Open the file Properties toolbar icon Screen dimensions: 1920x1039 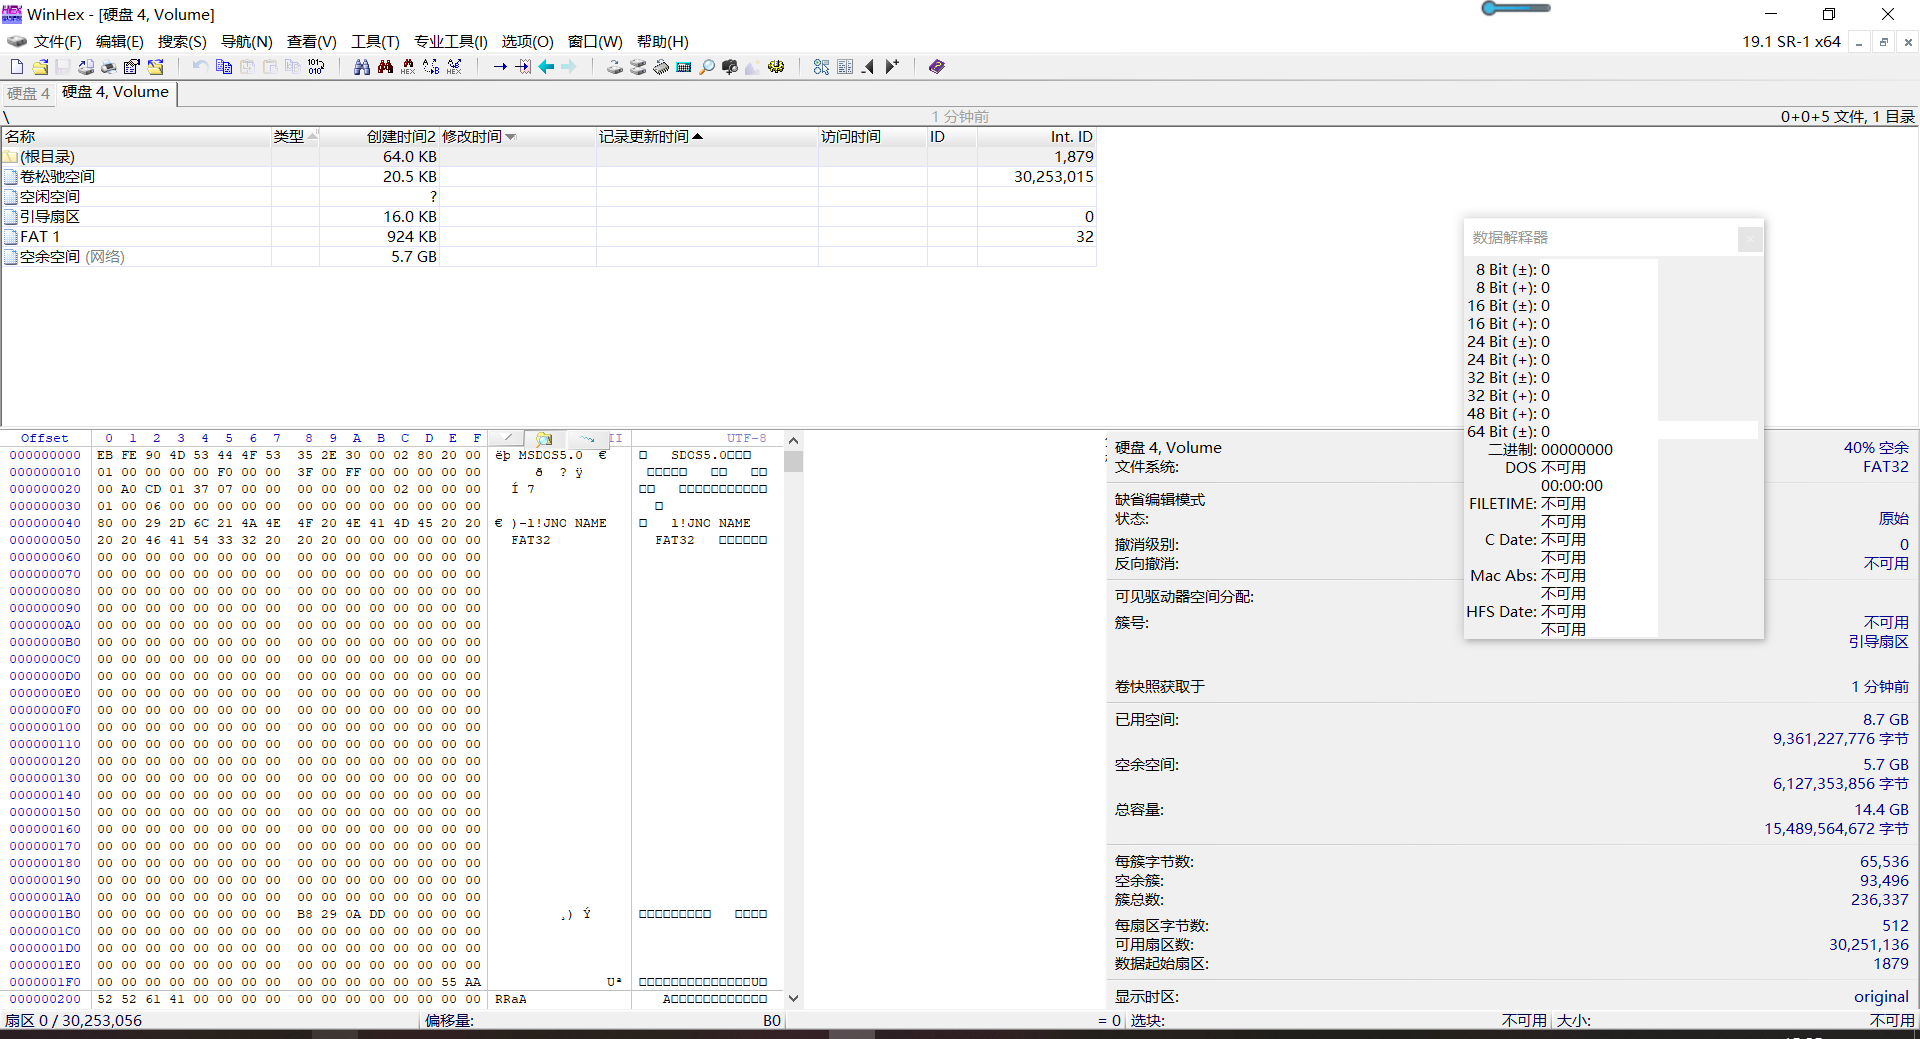tap(132, 67)
